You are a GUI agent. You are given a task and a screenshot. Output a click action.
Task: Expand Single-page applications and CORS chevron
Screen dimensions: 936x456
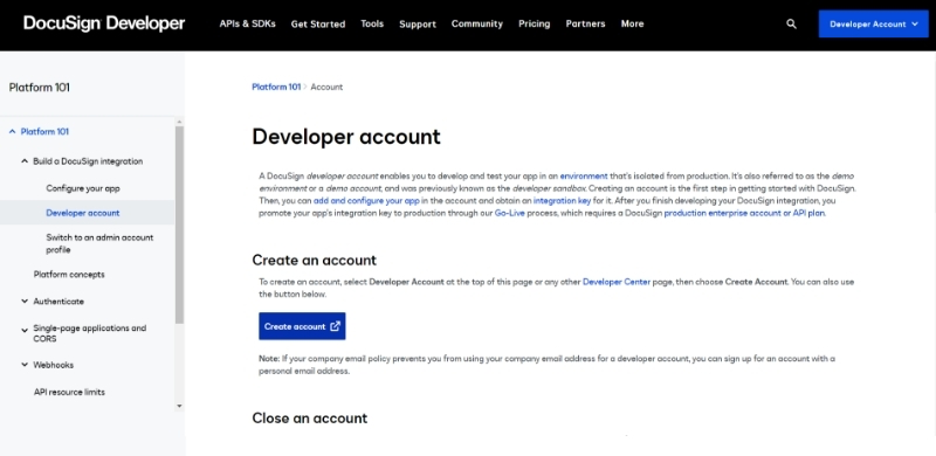click(24, 330)
